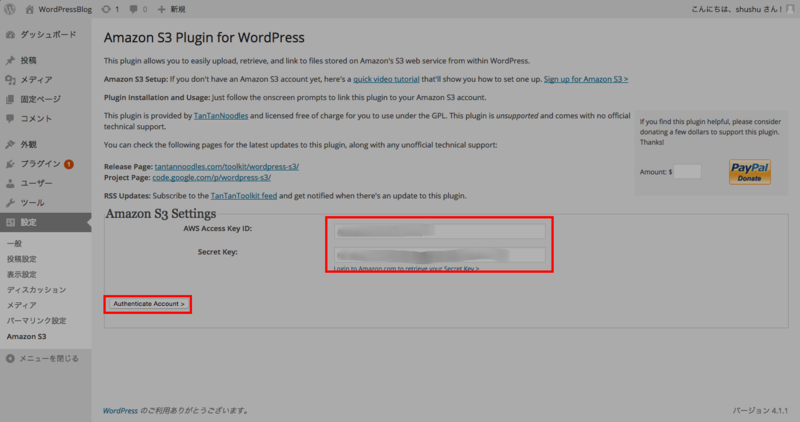
Task: Focus the Secret Key field
Action: pyautogui.click(x=440, y=255)
